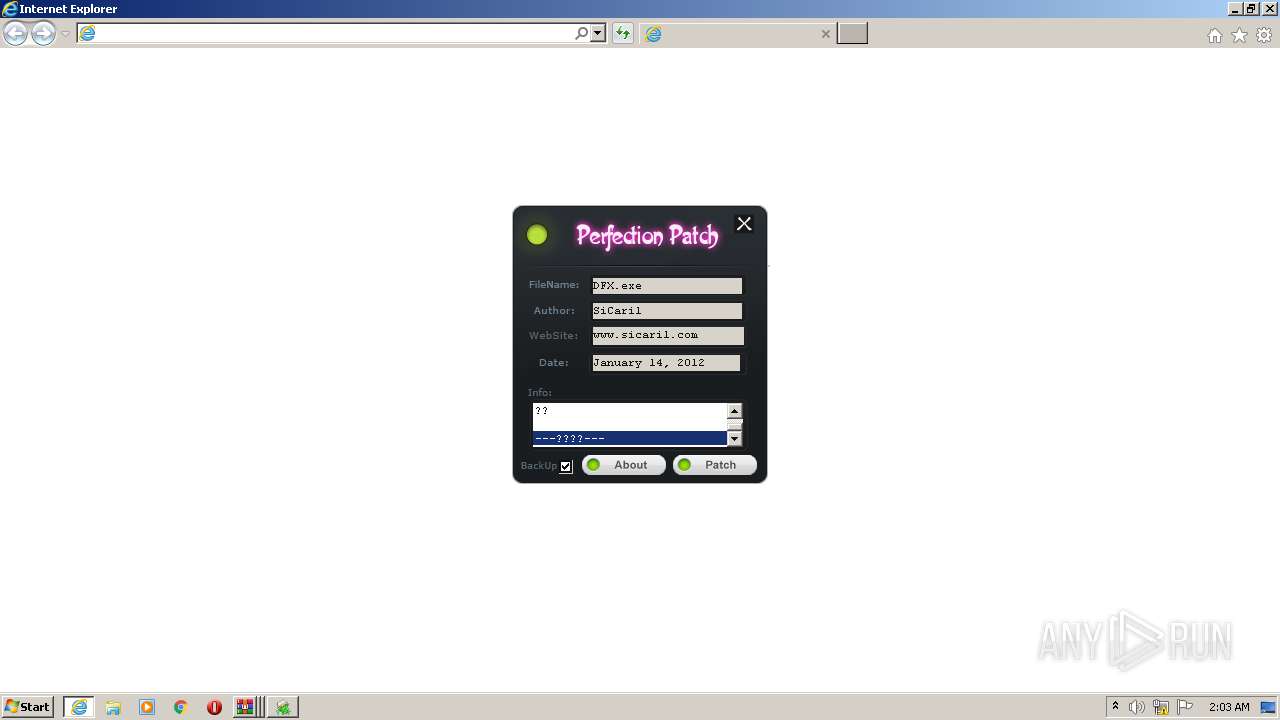Open recent pages dropdown beside Forward button
Image resolution: width=1280 pixels, height=720 pixels.
[x=65, y=34]
